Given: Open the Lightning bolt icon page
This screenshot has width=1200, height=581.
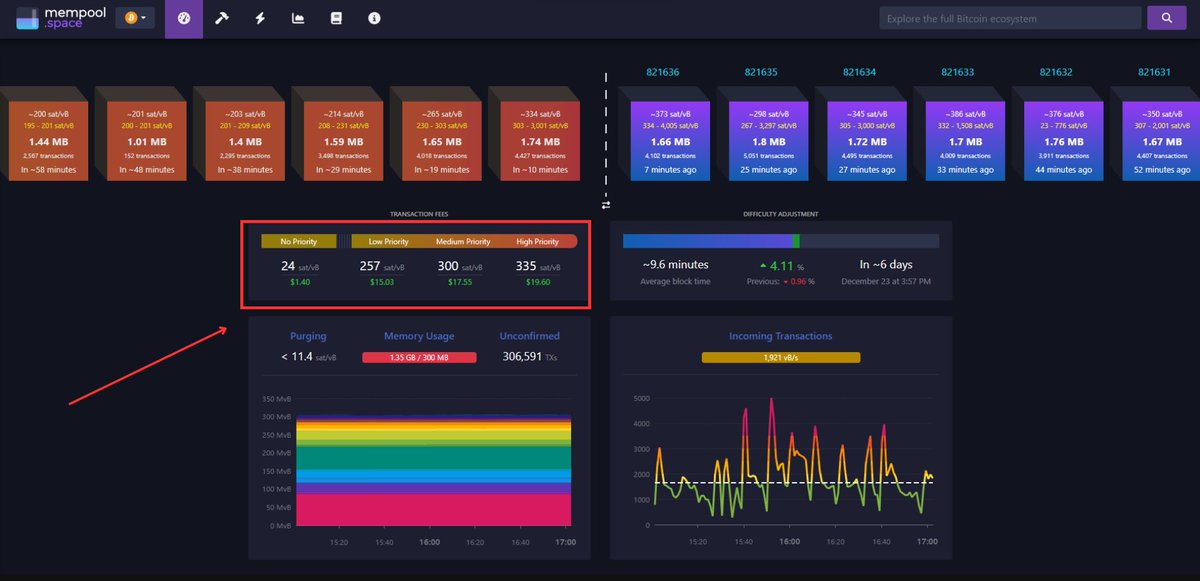Looking at the screenshot, I should [x=260, y=18].
